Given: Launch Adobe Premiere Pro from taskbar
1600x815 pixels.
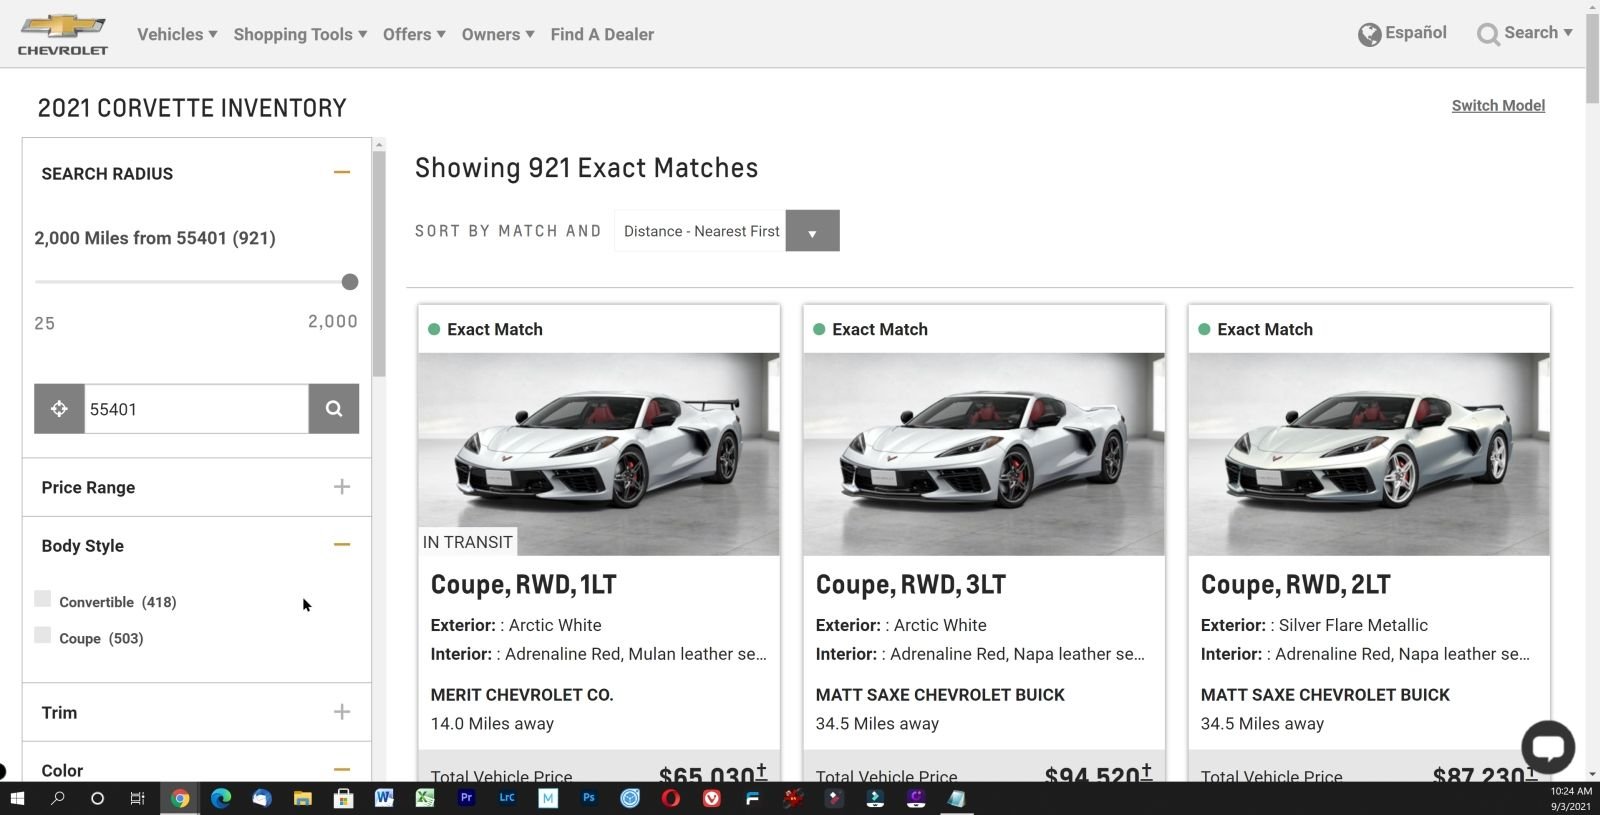Looking at the screenshot, I should click(x=466, y=798).
